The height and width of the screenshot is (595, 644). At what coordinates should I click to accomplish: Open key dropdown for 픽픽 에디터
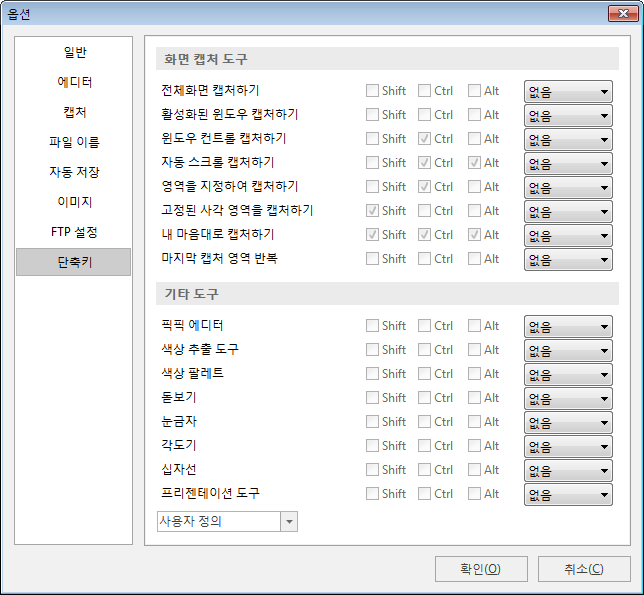click(x=568, y=326)
